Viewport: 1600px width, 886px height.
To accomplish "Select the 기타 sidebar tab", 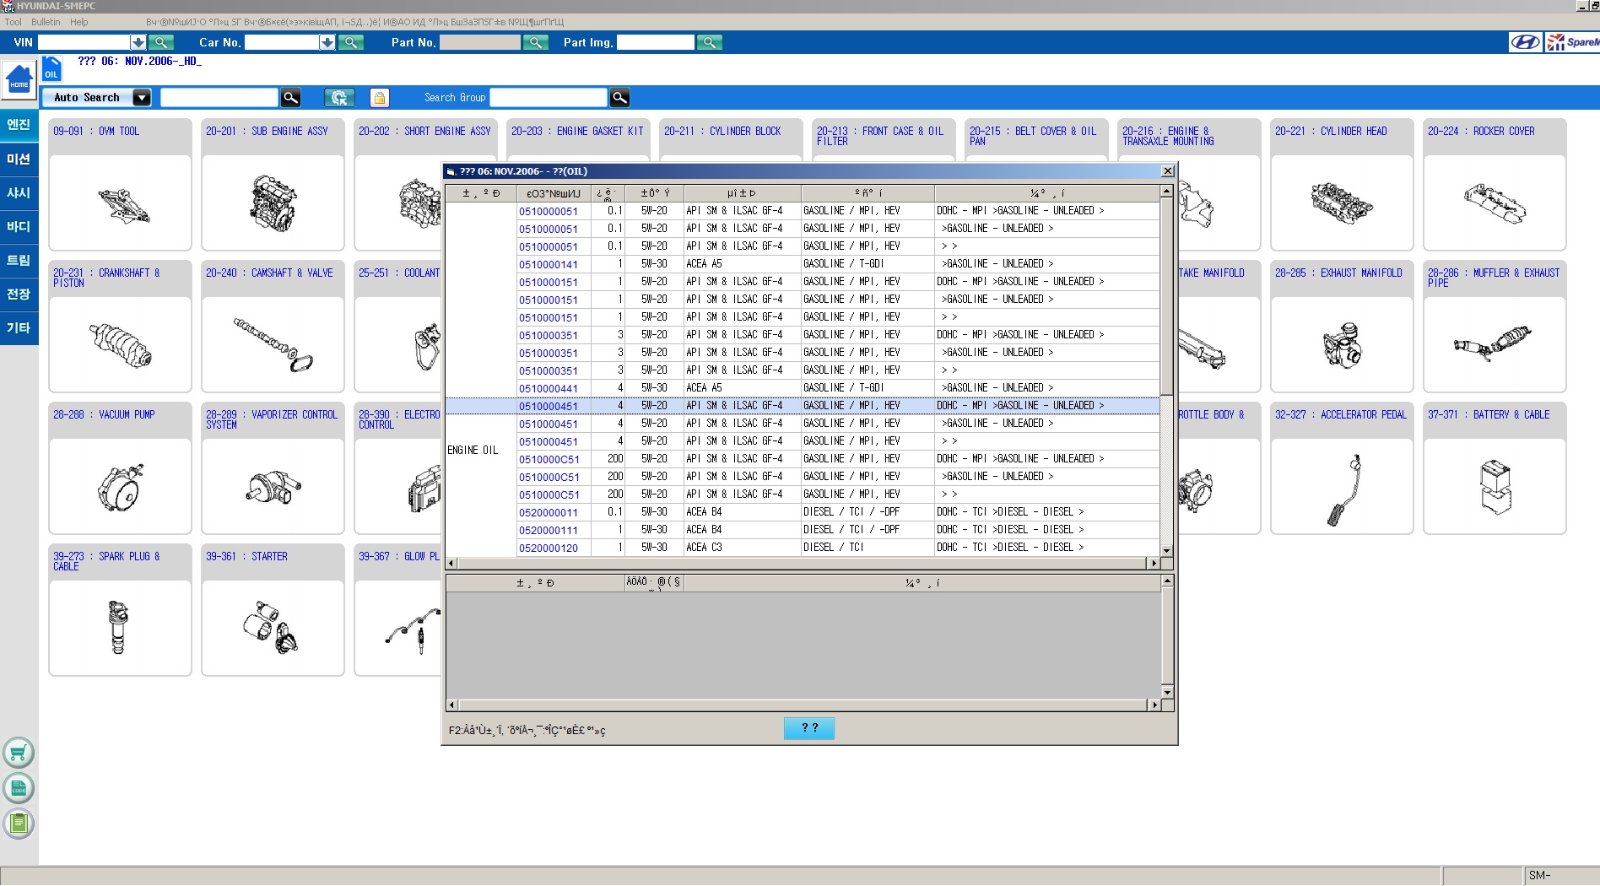I will 19,328.
